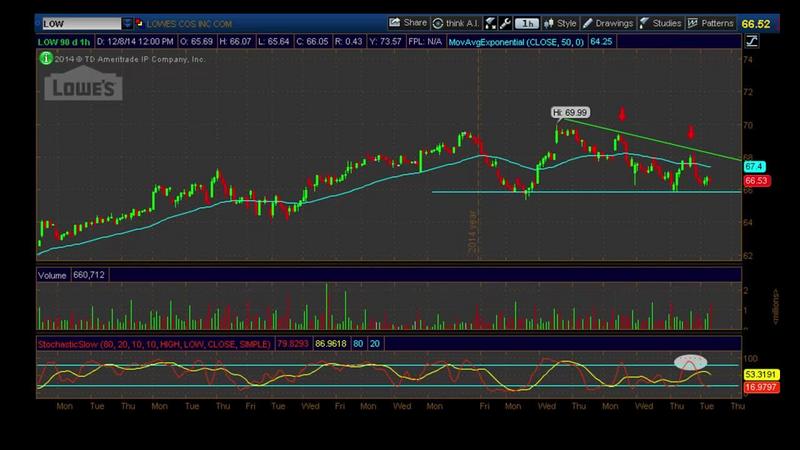Viewport: 800px width, 450px height.
Task: Click the red 66.53 price axis label
Action: (x=757, y=181)
